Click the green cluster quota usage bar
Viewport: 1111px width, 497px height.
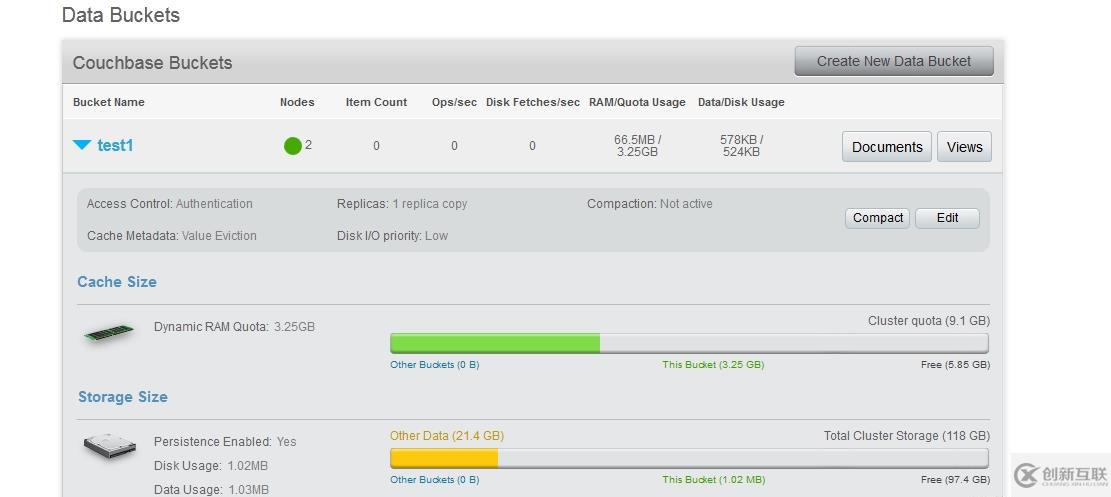point(495,344)
